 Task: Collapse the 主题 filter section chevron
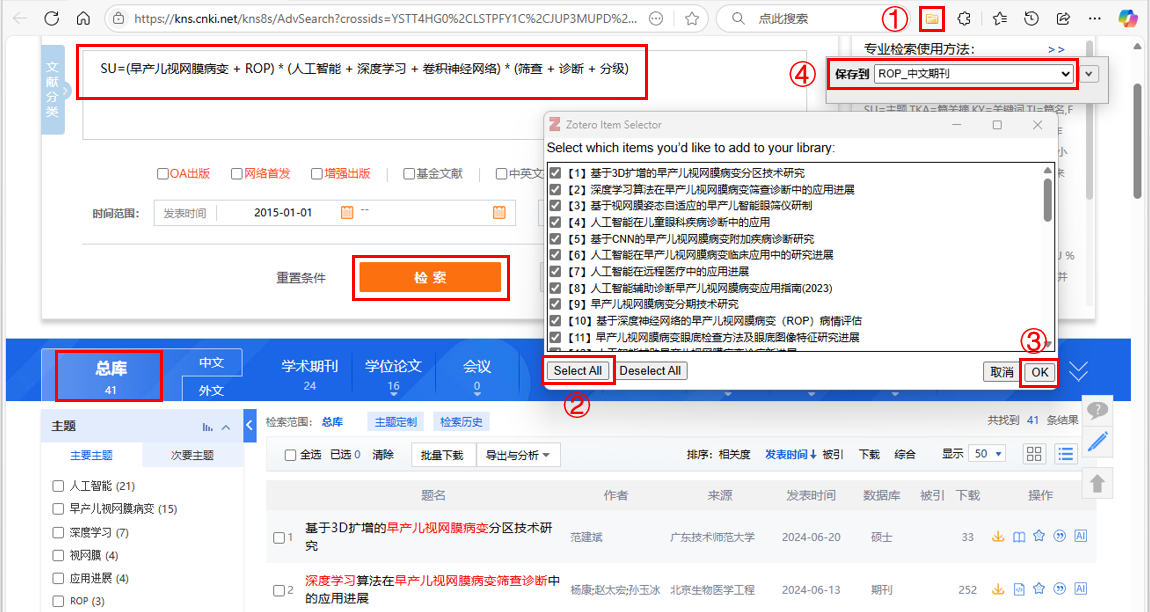[226, 427]
